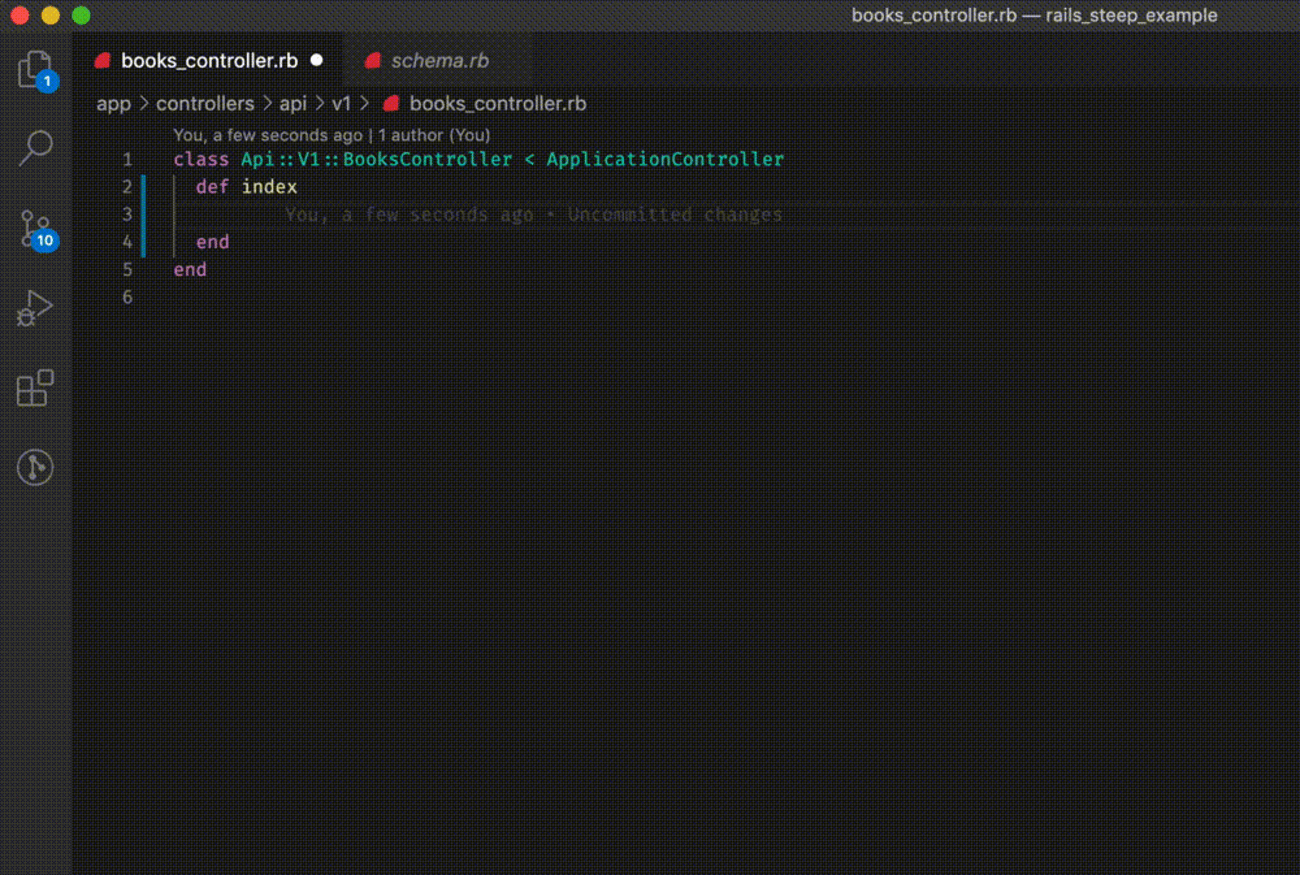Click the Ruby file icon in the breadcrumb bar
Screen dimensions: 1300x875
tap(390, 102)
